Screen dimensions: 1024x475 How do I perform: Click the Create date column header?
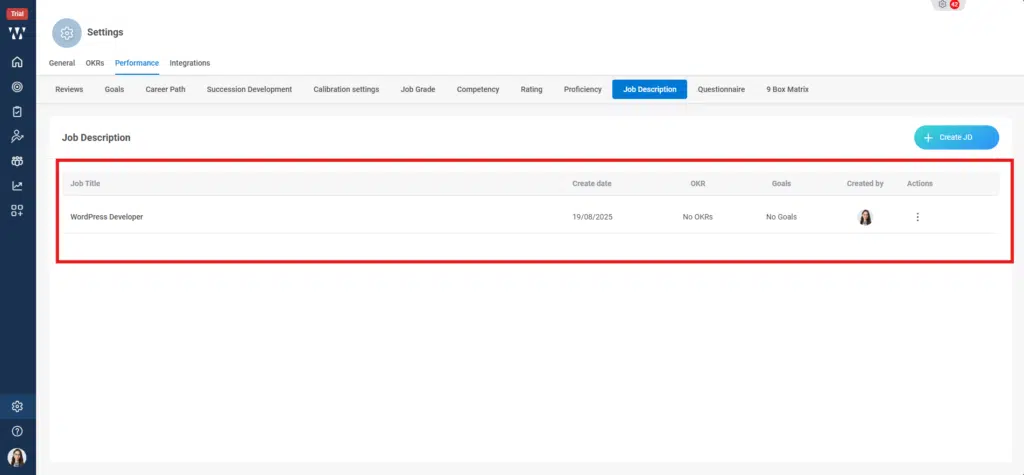tap(592, 184)
